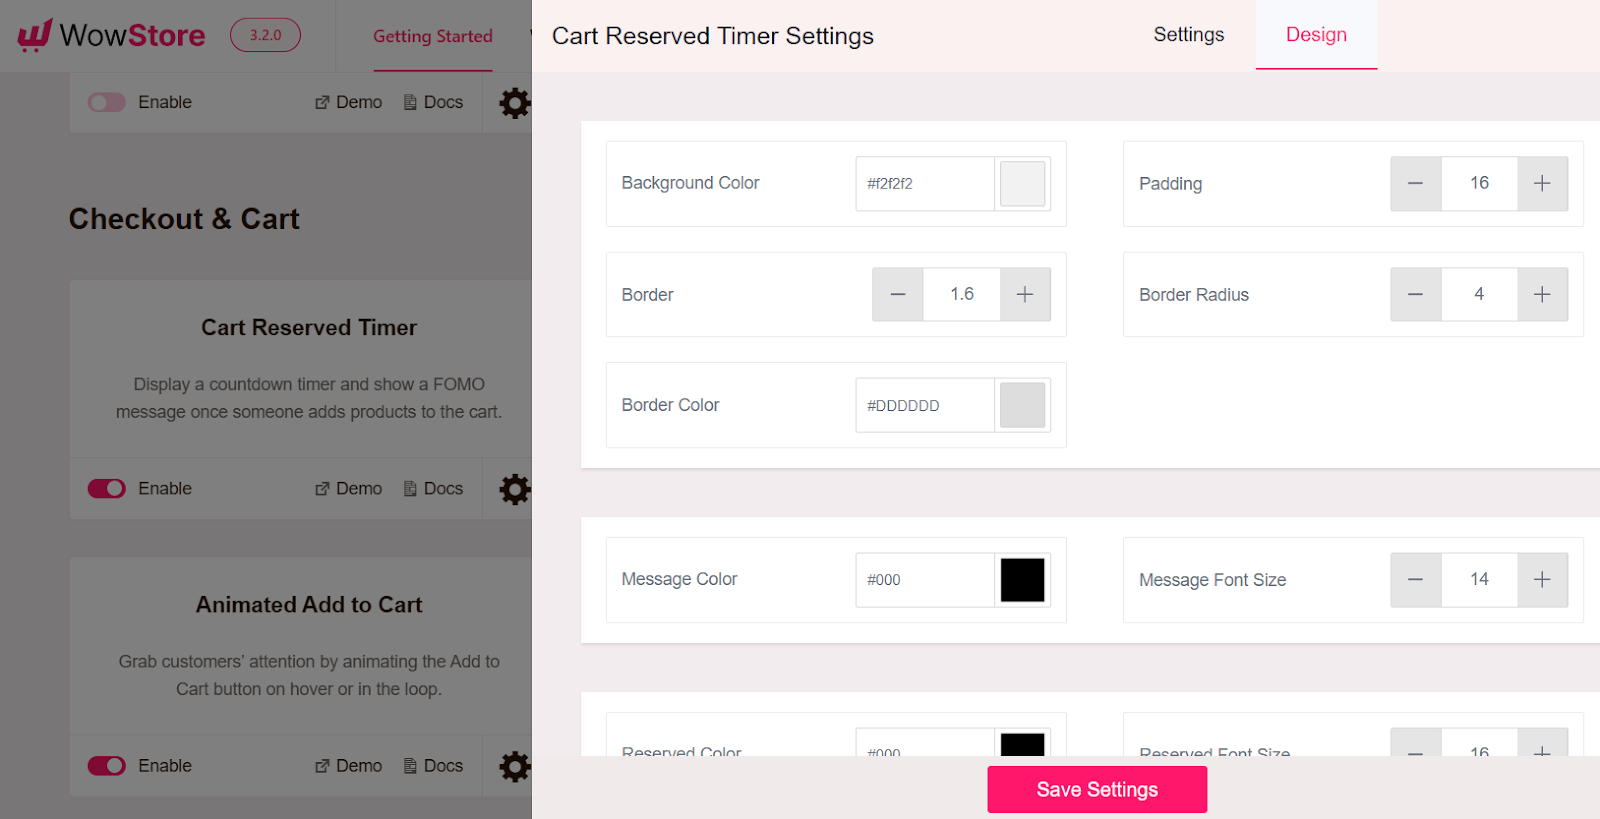
Task: Increase the Padding value
Action: (1541, 184)
